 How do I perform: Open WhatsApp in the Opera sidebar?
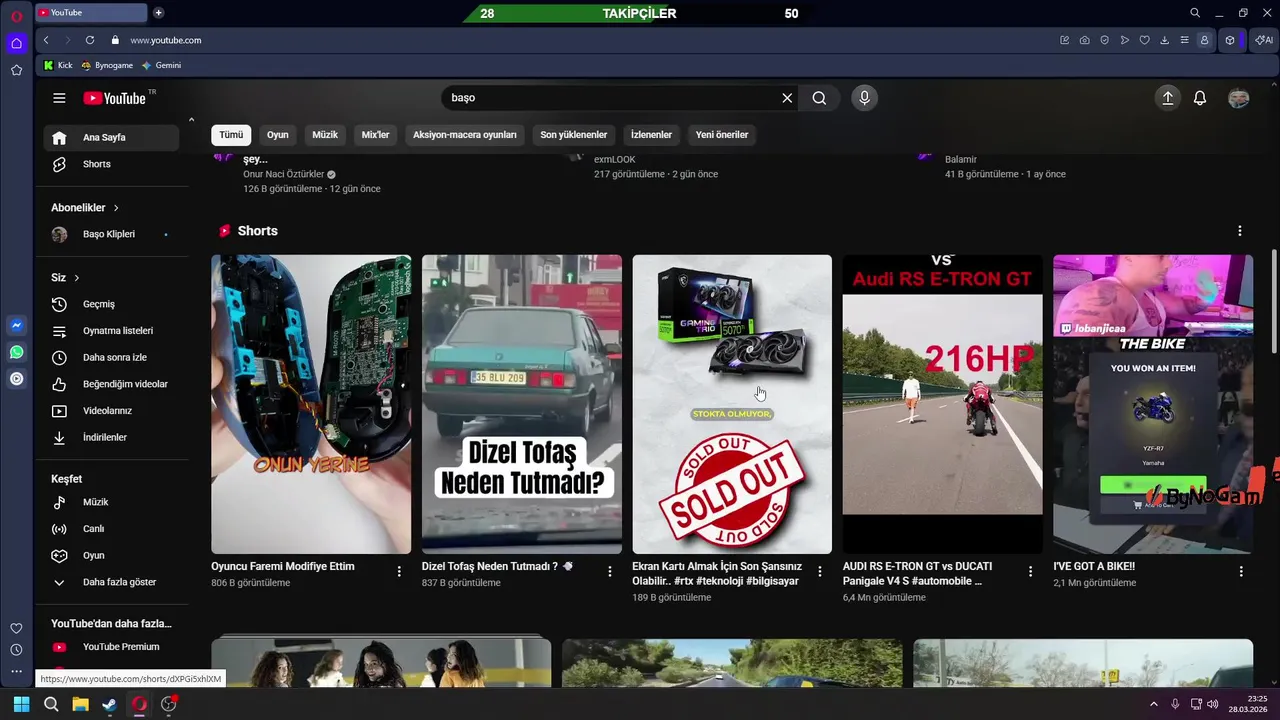tap(16, 352)
